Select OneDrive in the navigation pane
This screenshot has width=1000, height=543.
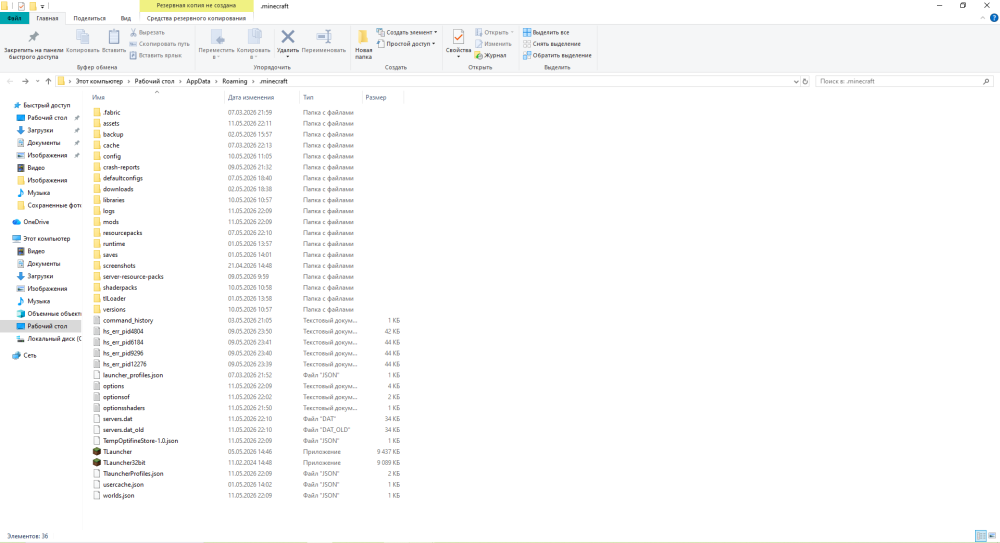(x=36, y=222)
